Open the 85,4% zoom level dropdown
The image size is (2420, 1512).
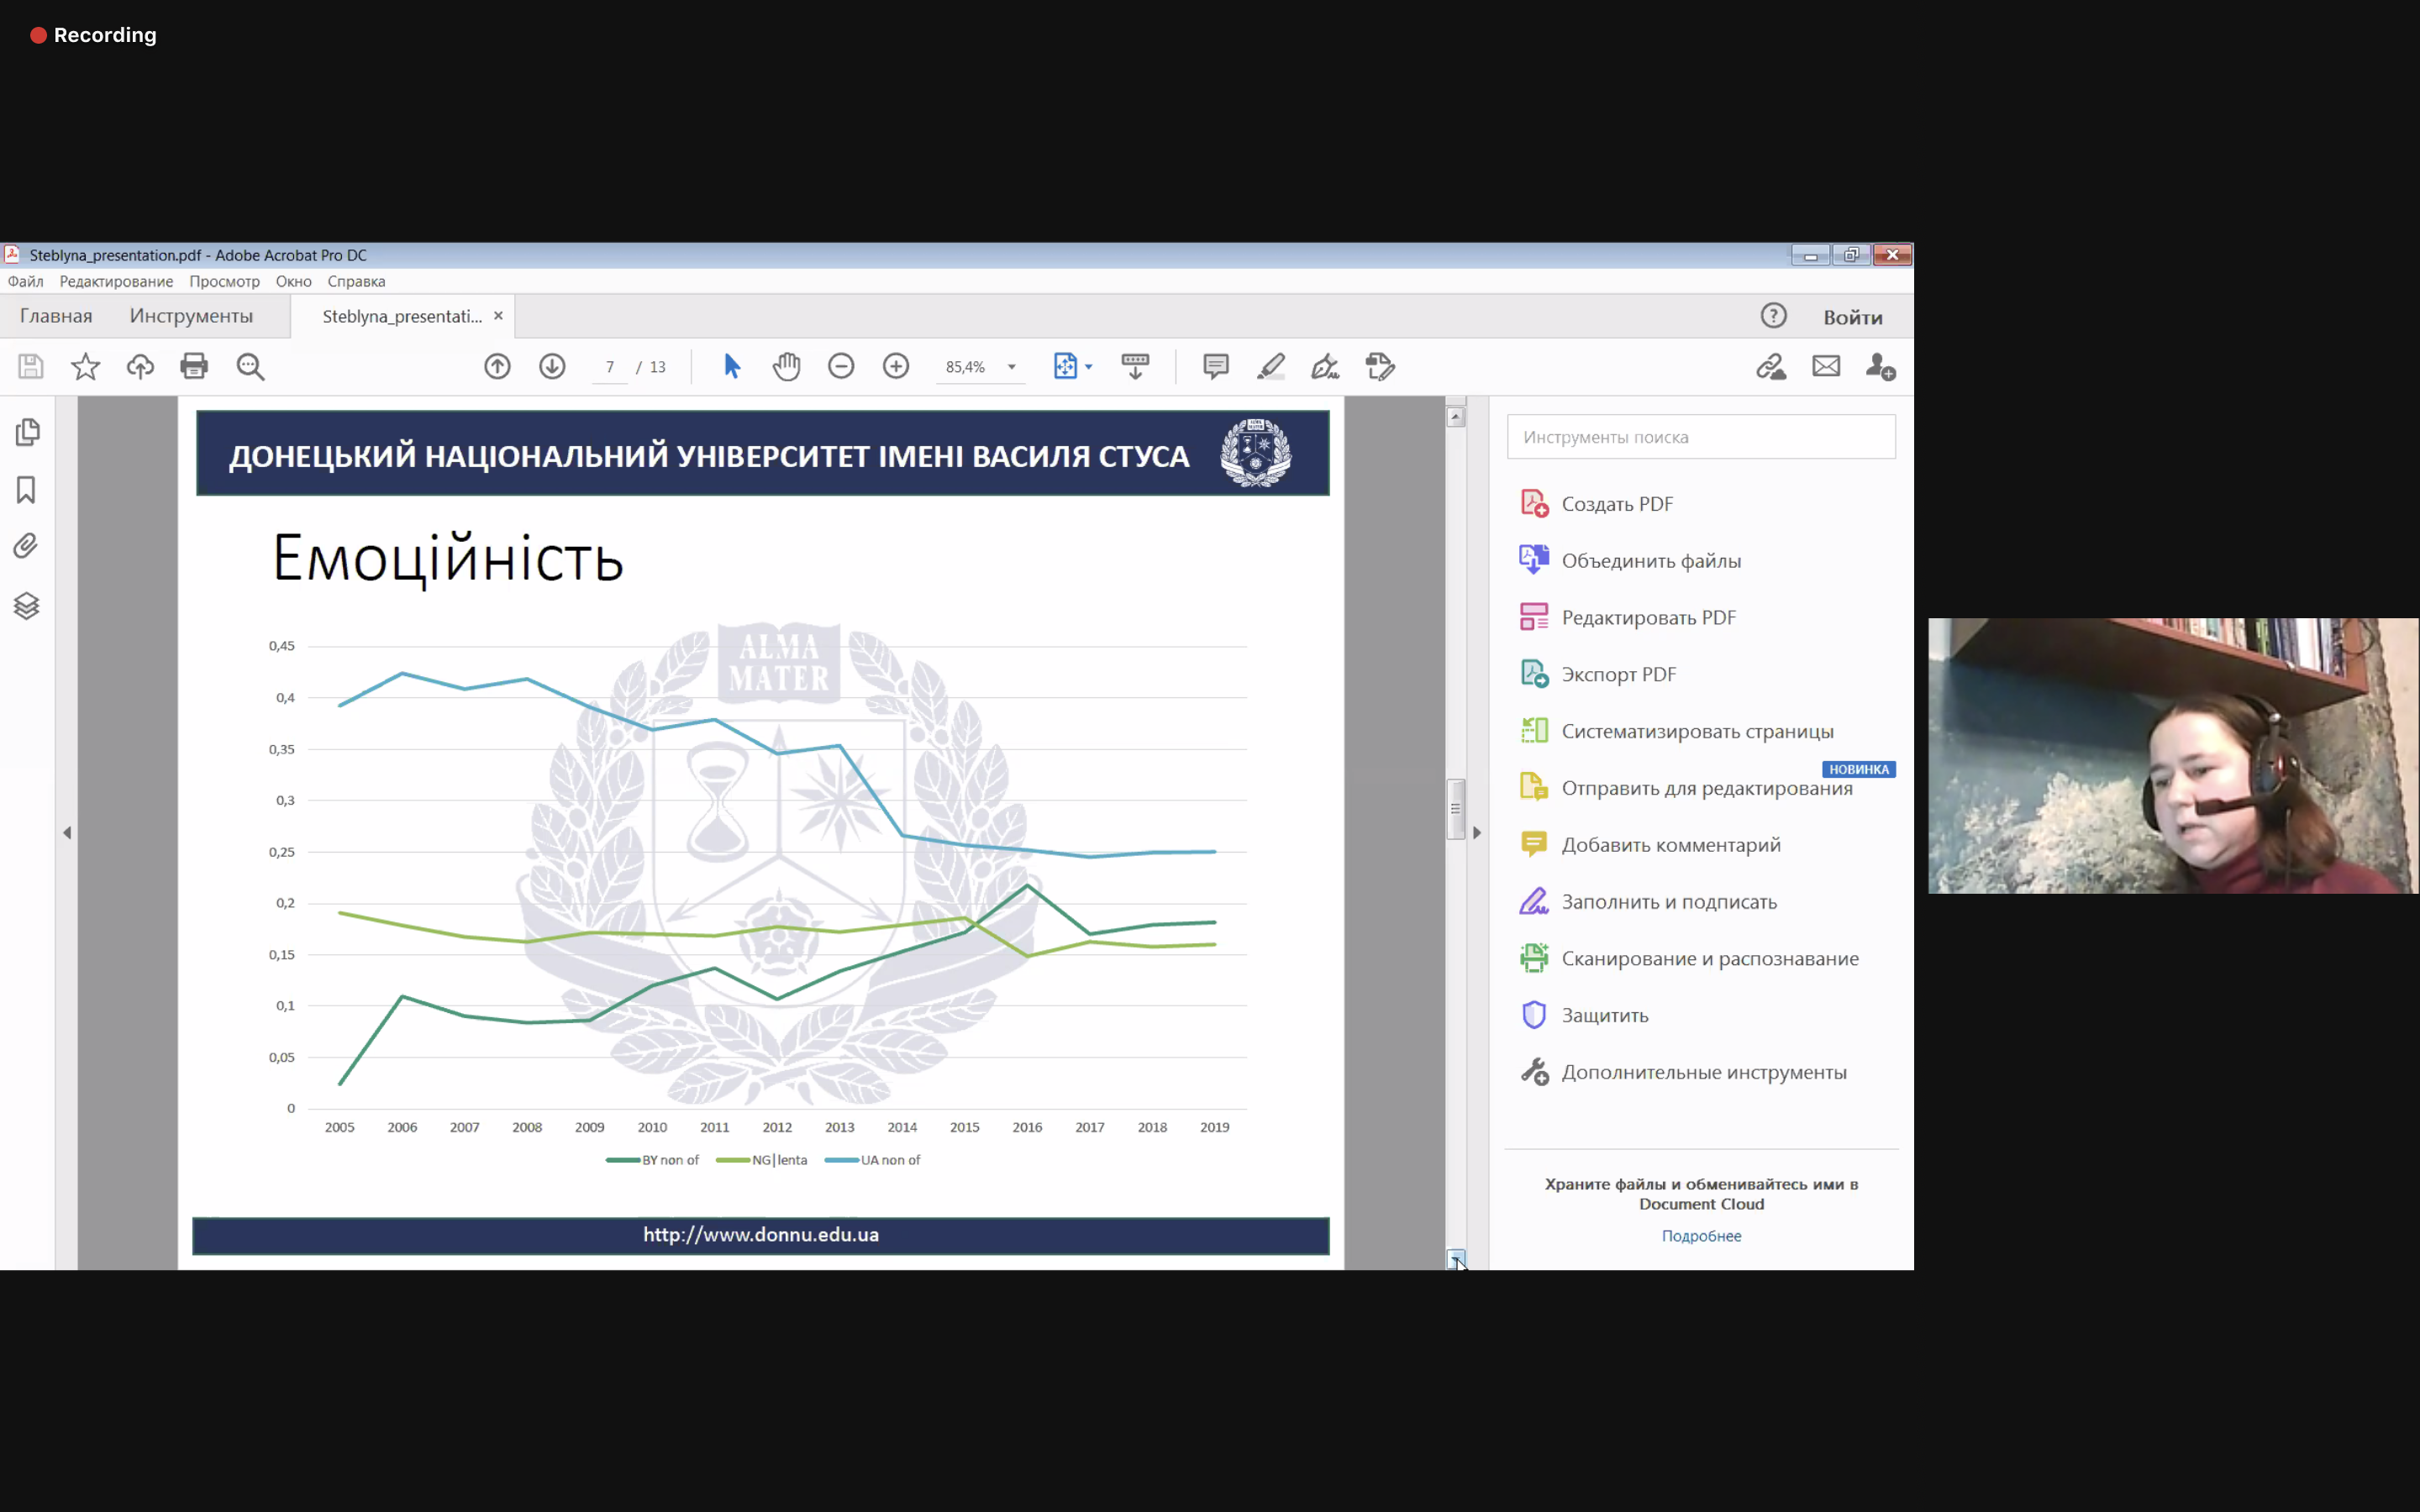(1012, 367)
